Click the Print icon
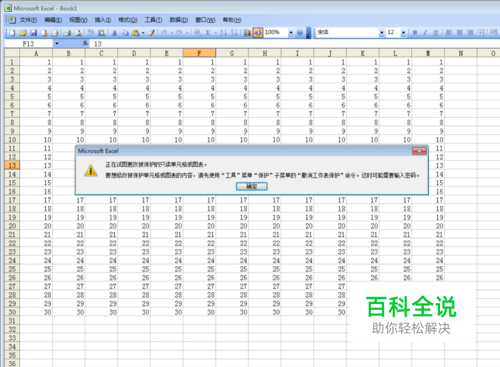 point(68,33)
